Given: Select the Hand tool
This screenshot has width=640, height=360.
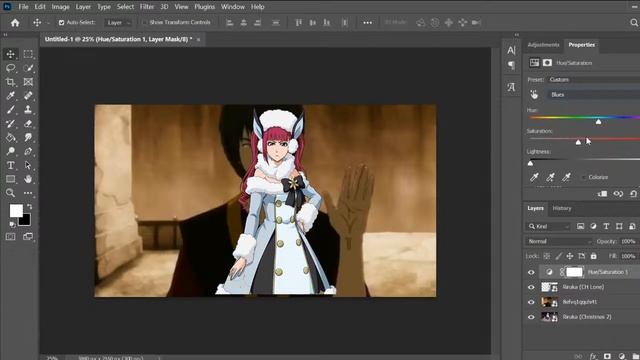Looking at the screenshot, I should 28,179.
